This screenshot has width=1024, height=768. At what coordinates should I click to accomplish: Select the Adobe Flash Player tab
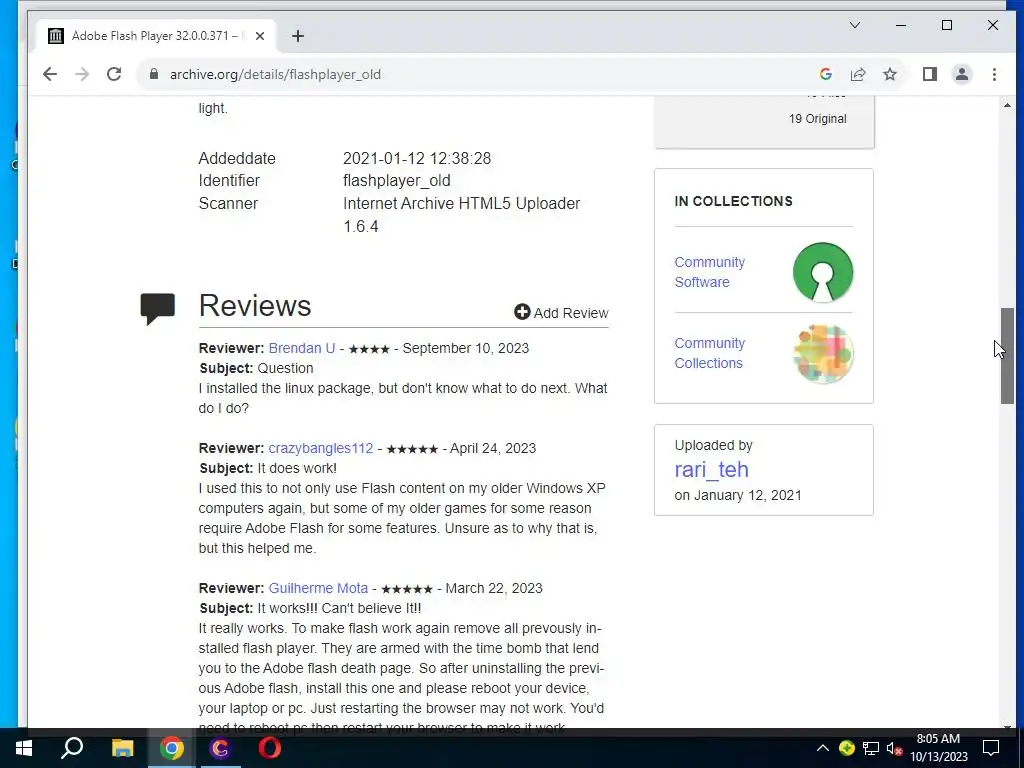pyautogui.click(x=157, y=36)
